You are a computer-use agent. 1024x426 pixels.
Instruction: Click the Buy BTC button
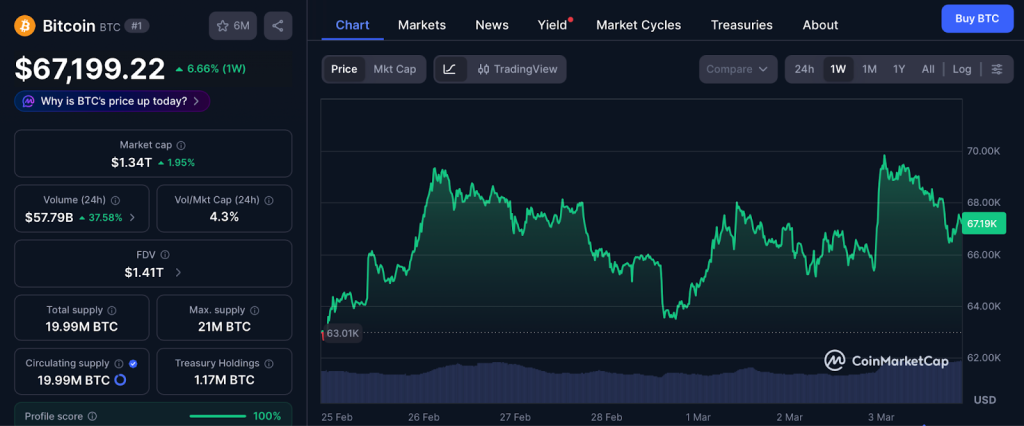977,18
